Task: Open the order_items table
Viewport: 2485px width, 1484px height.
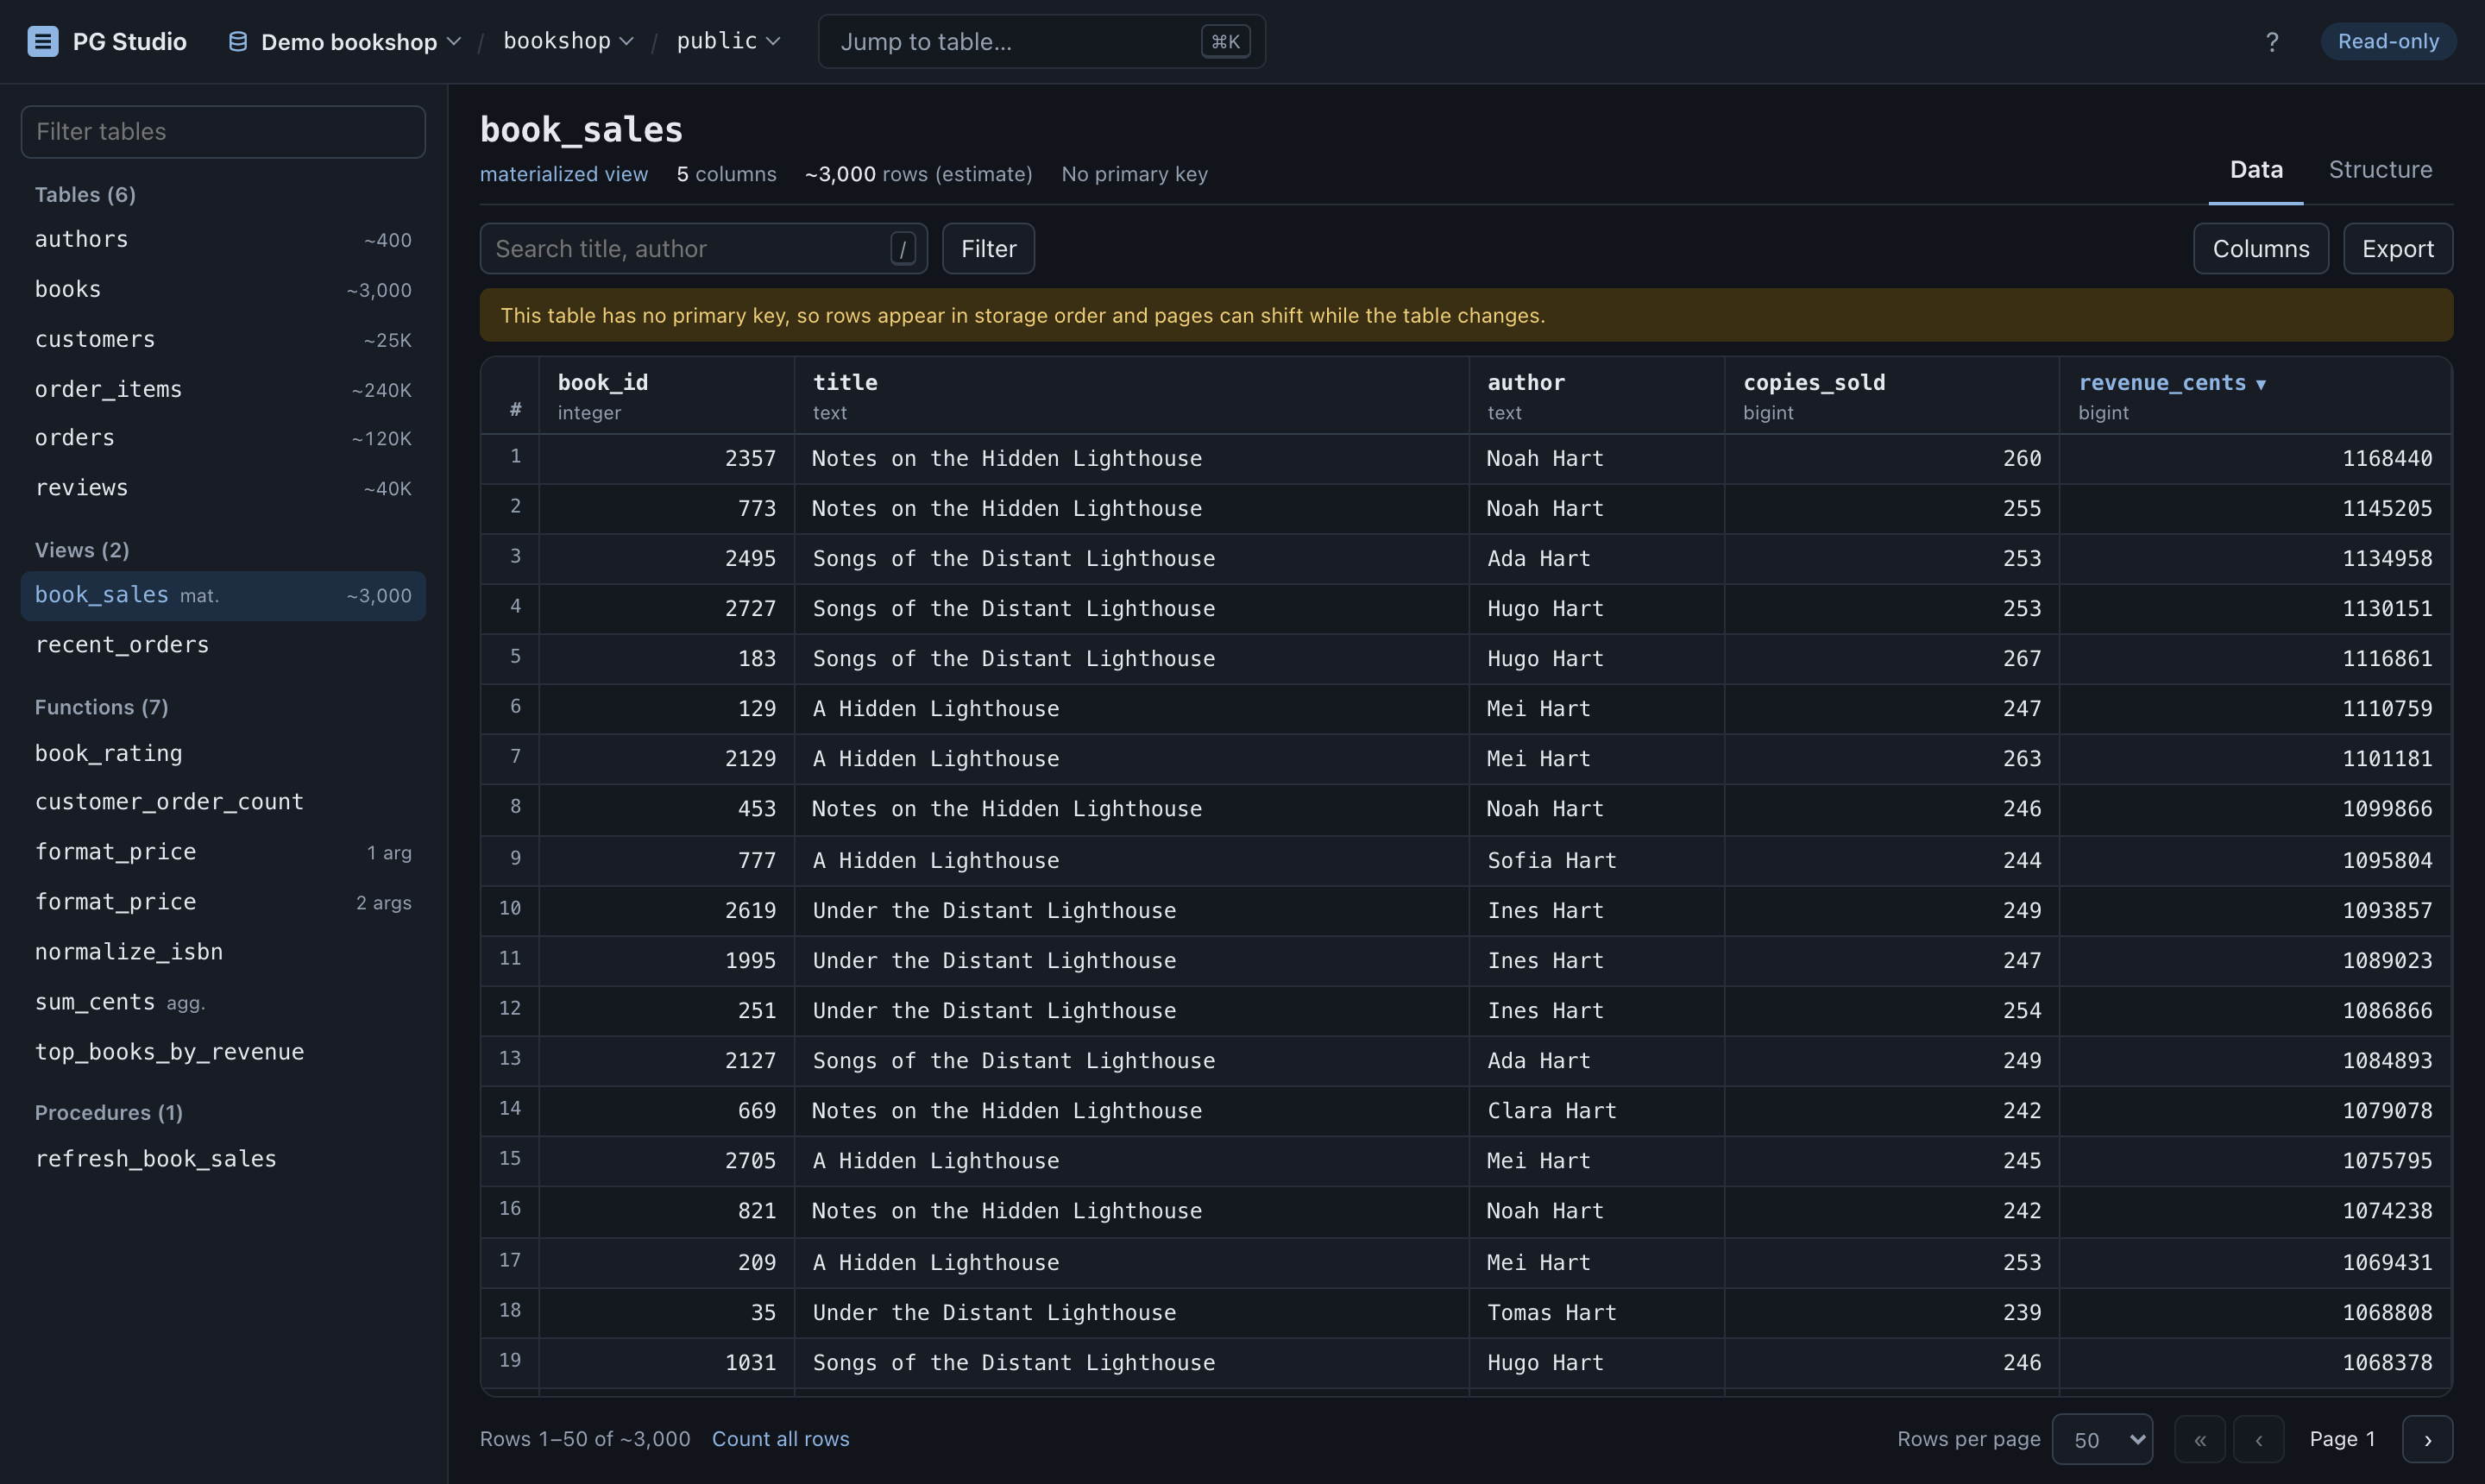Action: click(223, 389)
